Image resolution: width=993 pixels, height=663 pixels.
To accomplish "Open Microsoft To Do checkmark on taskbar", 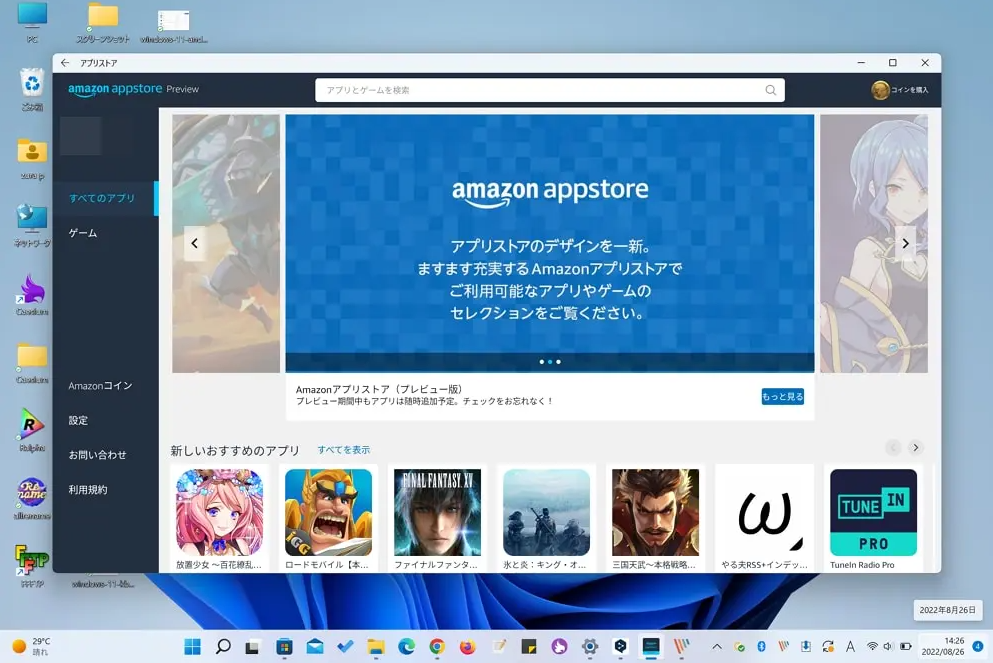I will pos(346,647).
